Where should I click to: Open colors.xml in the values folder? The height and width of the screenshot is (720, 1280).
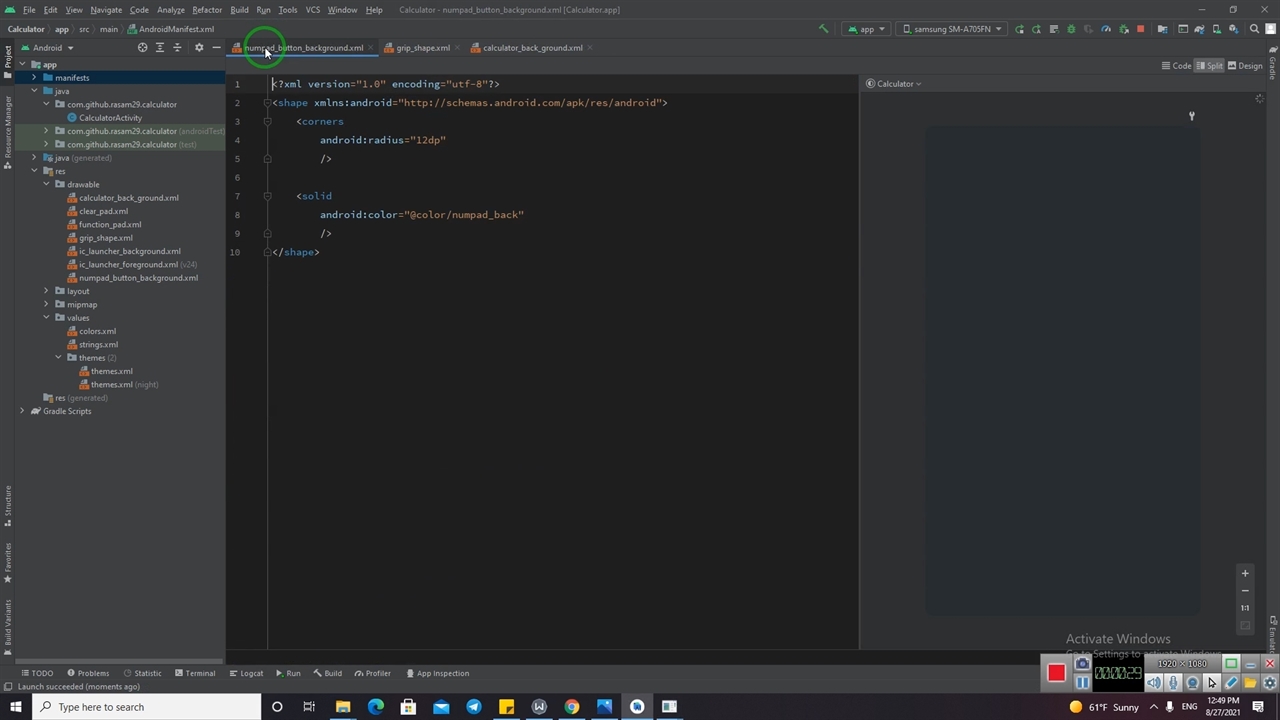tap(97, 331)
